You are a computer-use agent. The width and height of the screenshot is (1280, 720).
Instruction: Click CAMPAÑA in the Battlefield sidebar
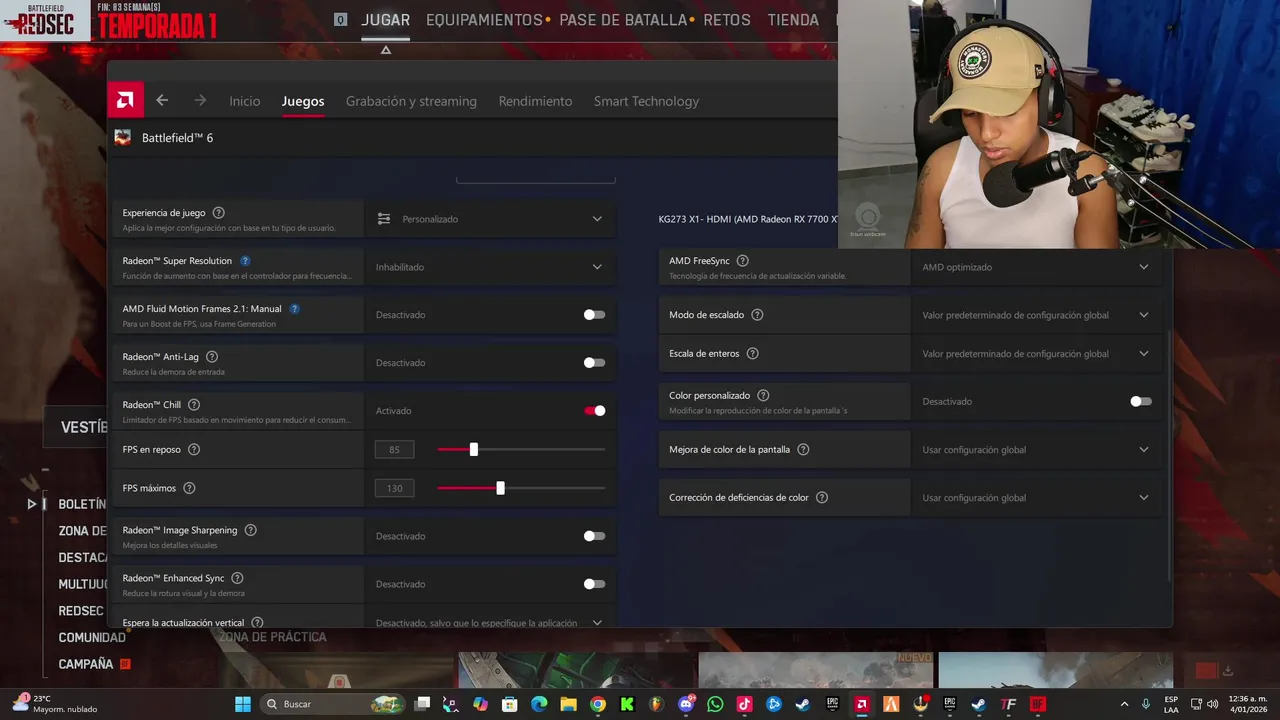[86, 664]
